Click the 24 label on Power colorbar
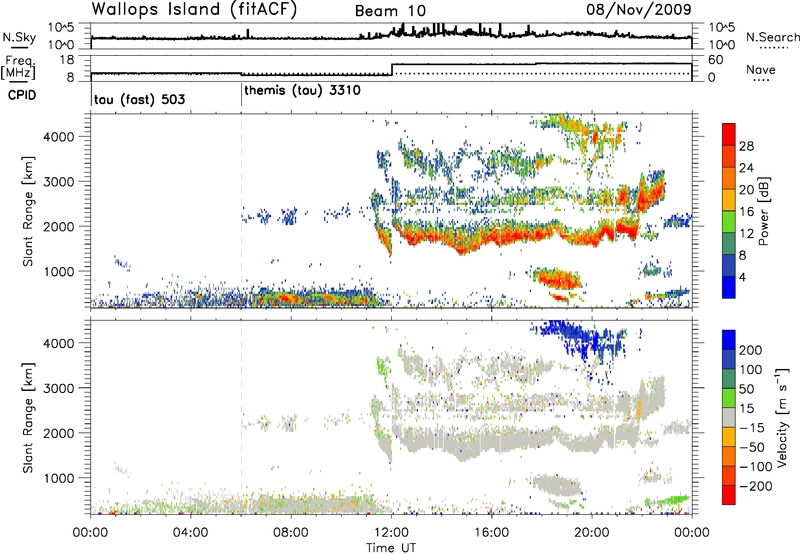The image size is (800, 554). click(x=746, y=168)
